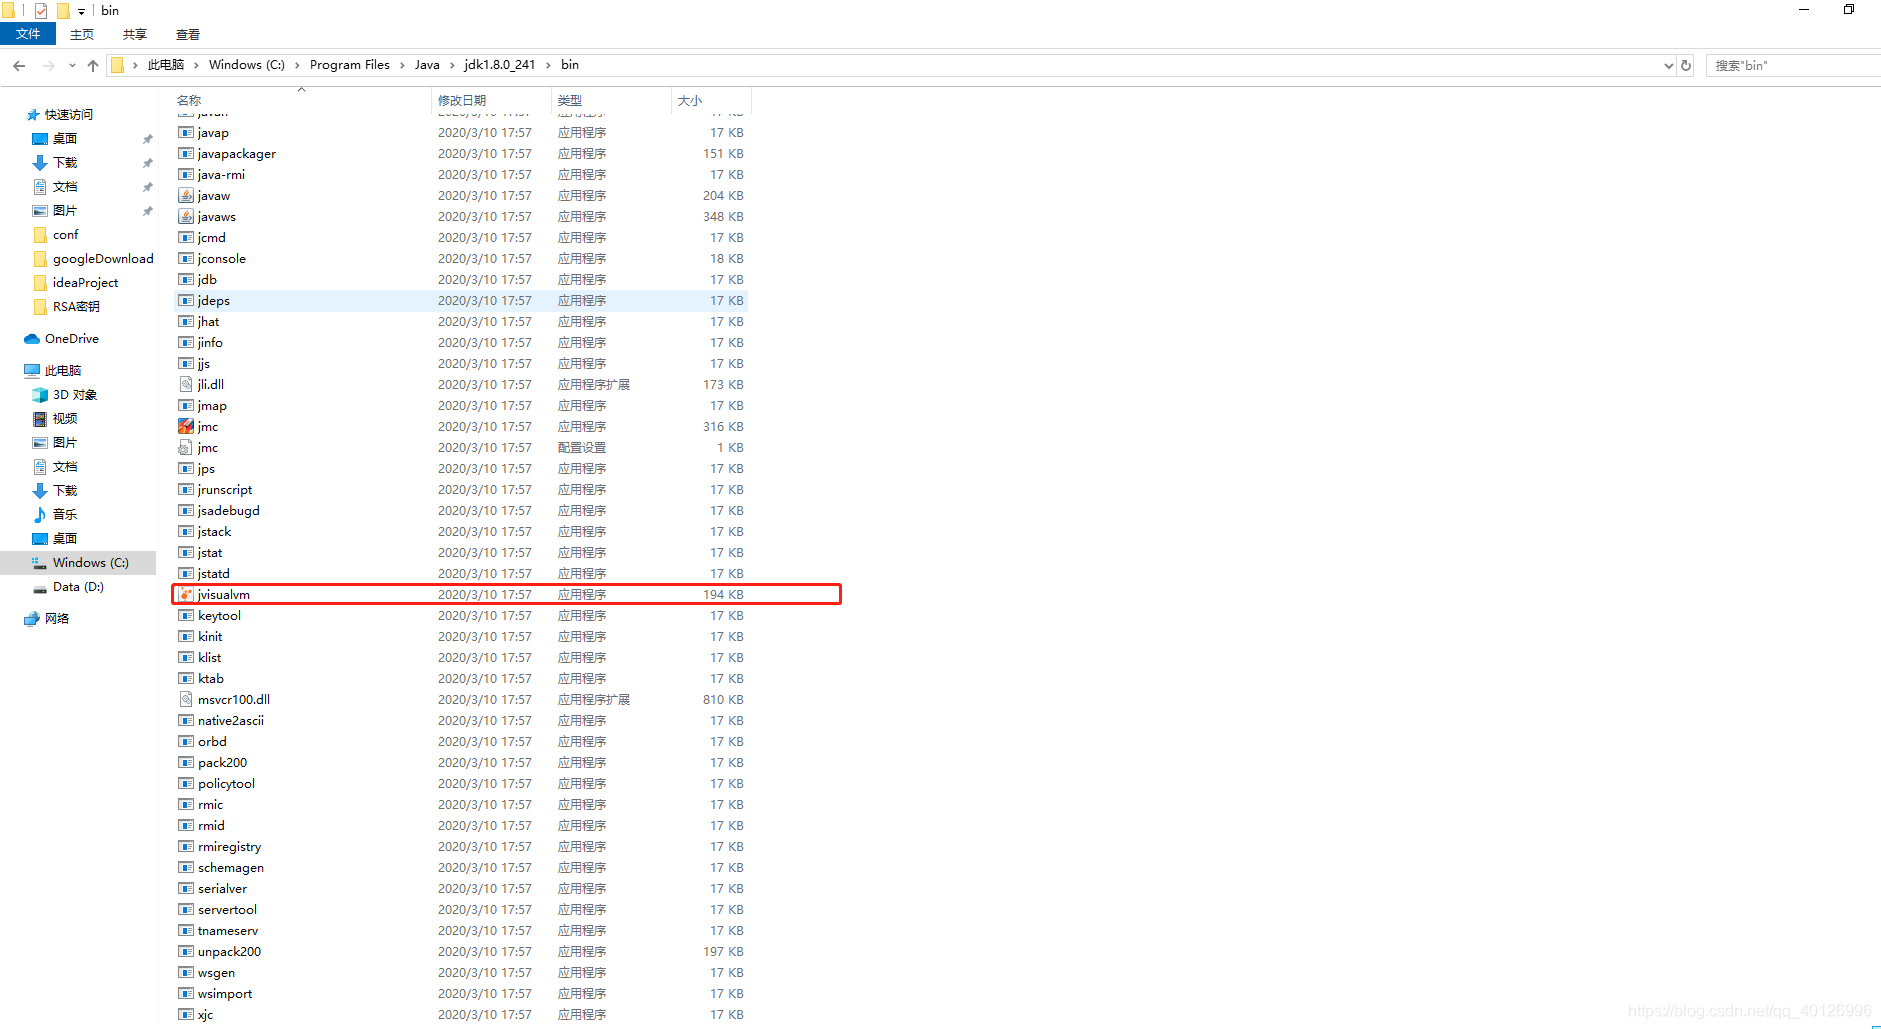Select the orange jmc application icon
Image resolution: width=1881 pixels, height=1029 pixels.
(186, 426)
